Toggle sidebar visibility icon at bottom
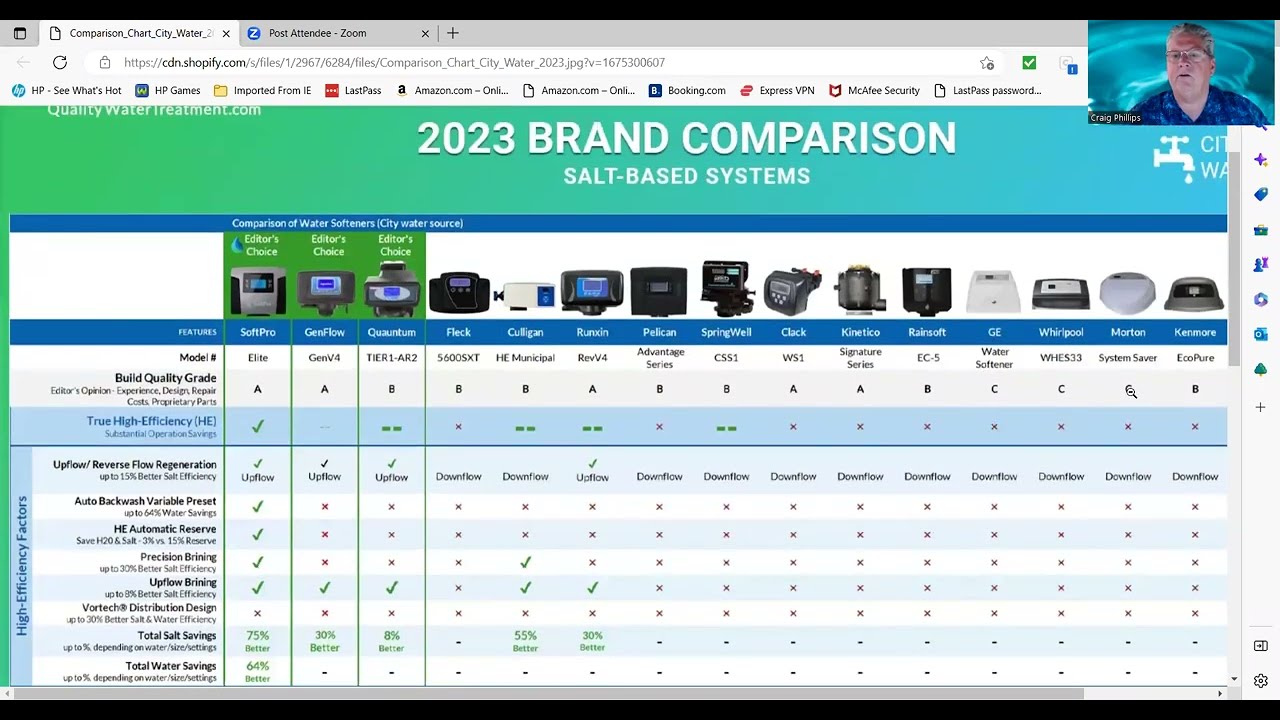This screenshot has width=1280, height=720. (x=1261, y=646)
